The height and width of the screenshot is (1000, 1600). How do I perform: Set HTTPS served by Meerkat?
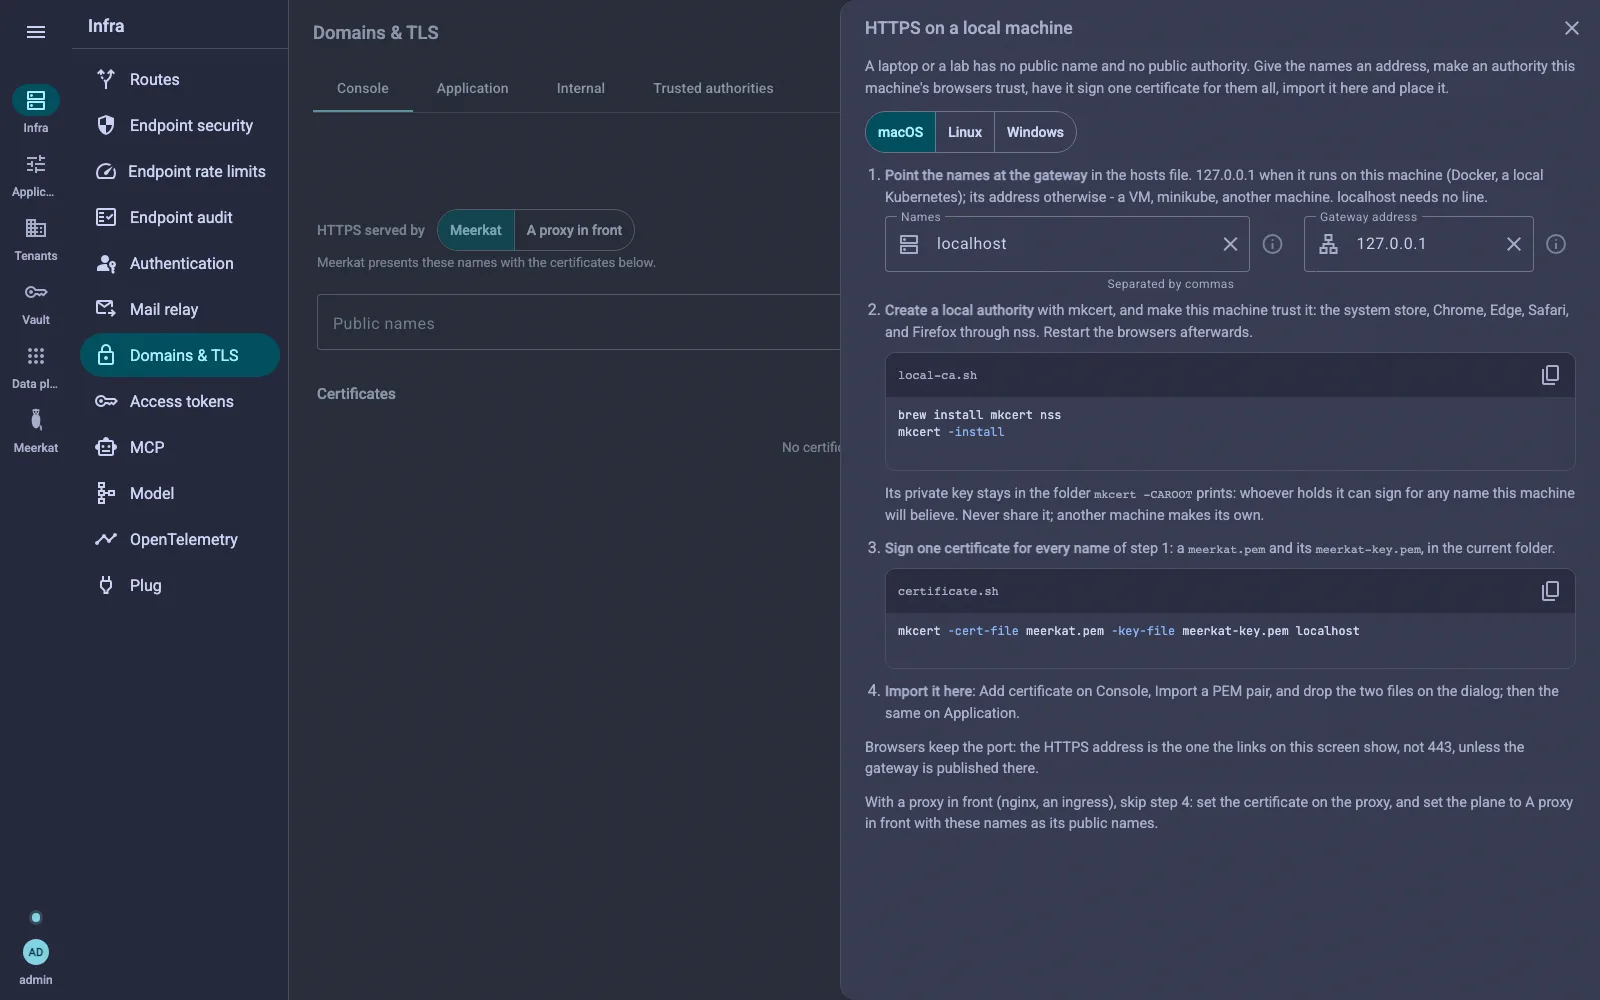click(476, 230)
